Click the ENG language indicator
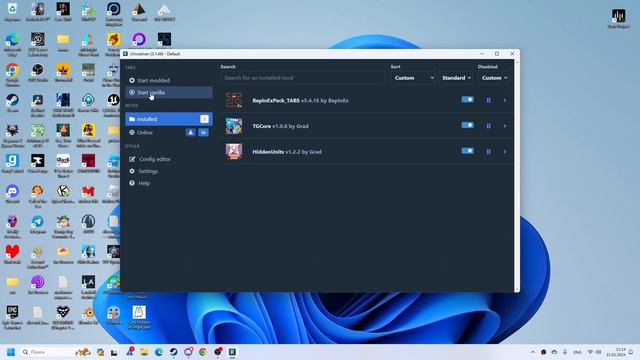The image size is (640, 360). click(x=578, y=352)
